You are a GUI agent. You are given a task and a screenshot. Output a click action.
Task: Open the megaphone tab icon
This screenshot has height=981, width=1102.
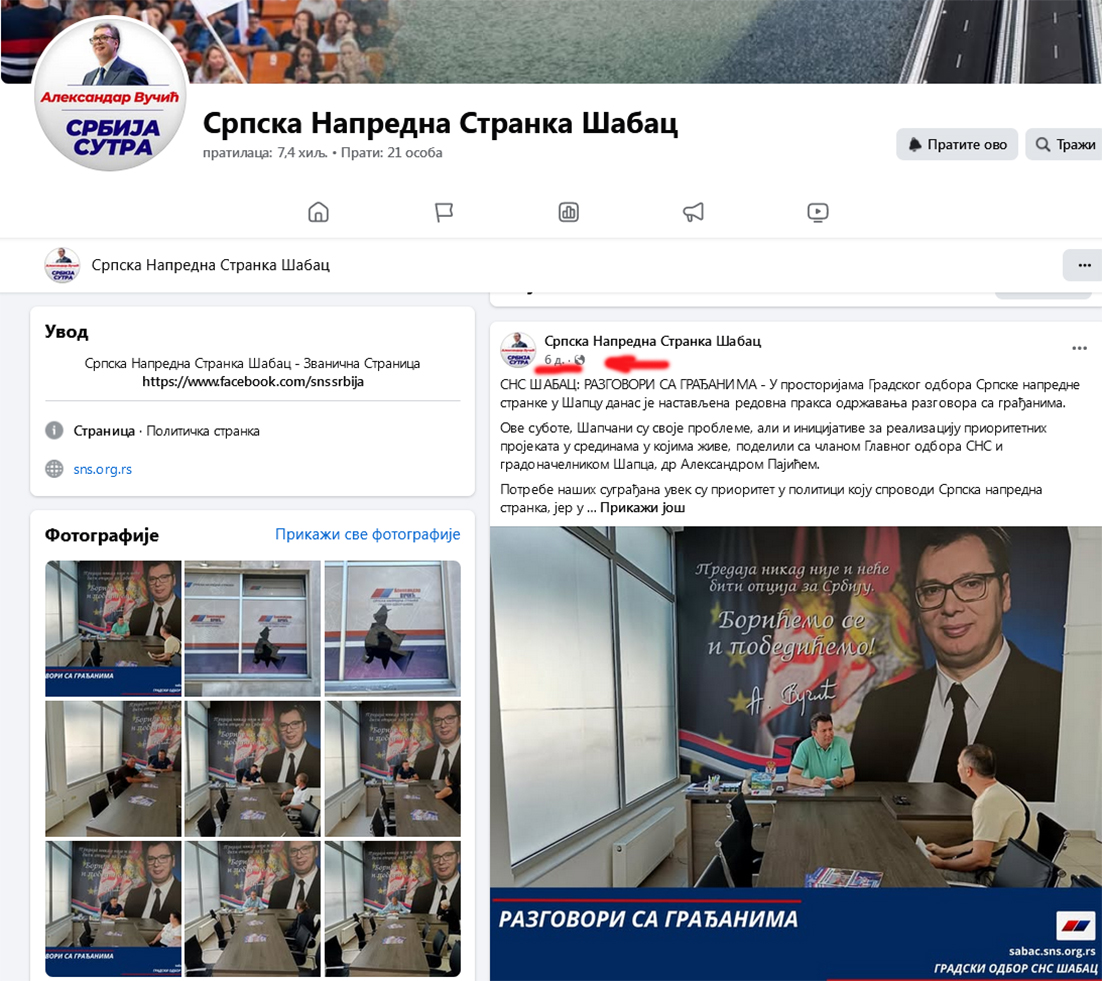point(693,212)
